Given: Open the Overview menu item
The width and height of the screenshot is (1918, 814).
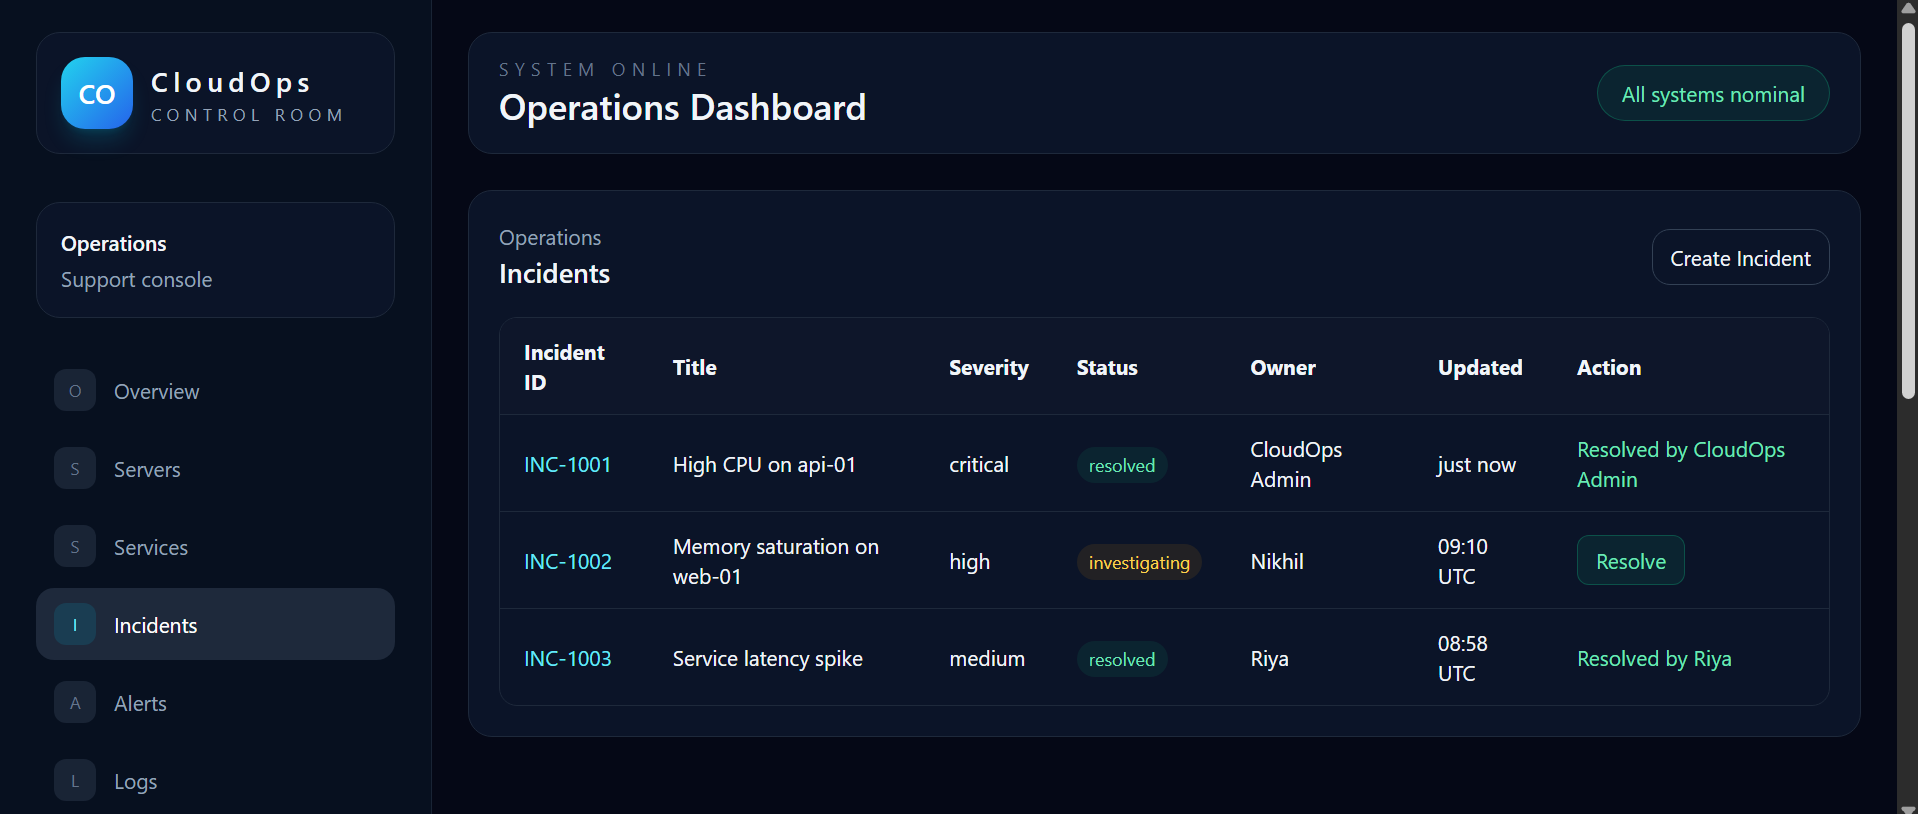Looking at the screenshot, I should 215,391.
